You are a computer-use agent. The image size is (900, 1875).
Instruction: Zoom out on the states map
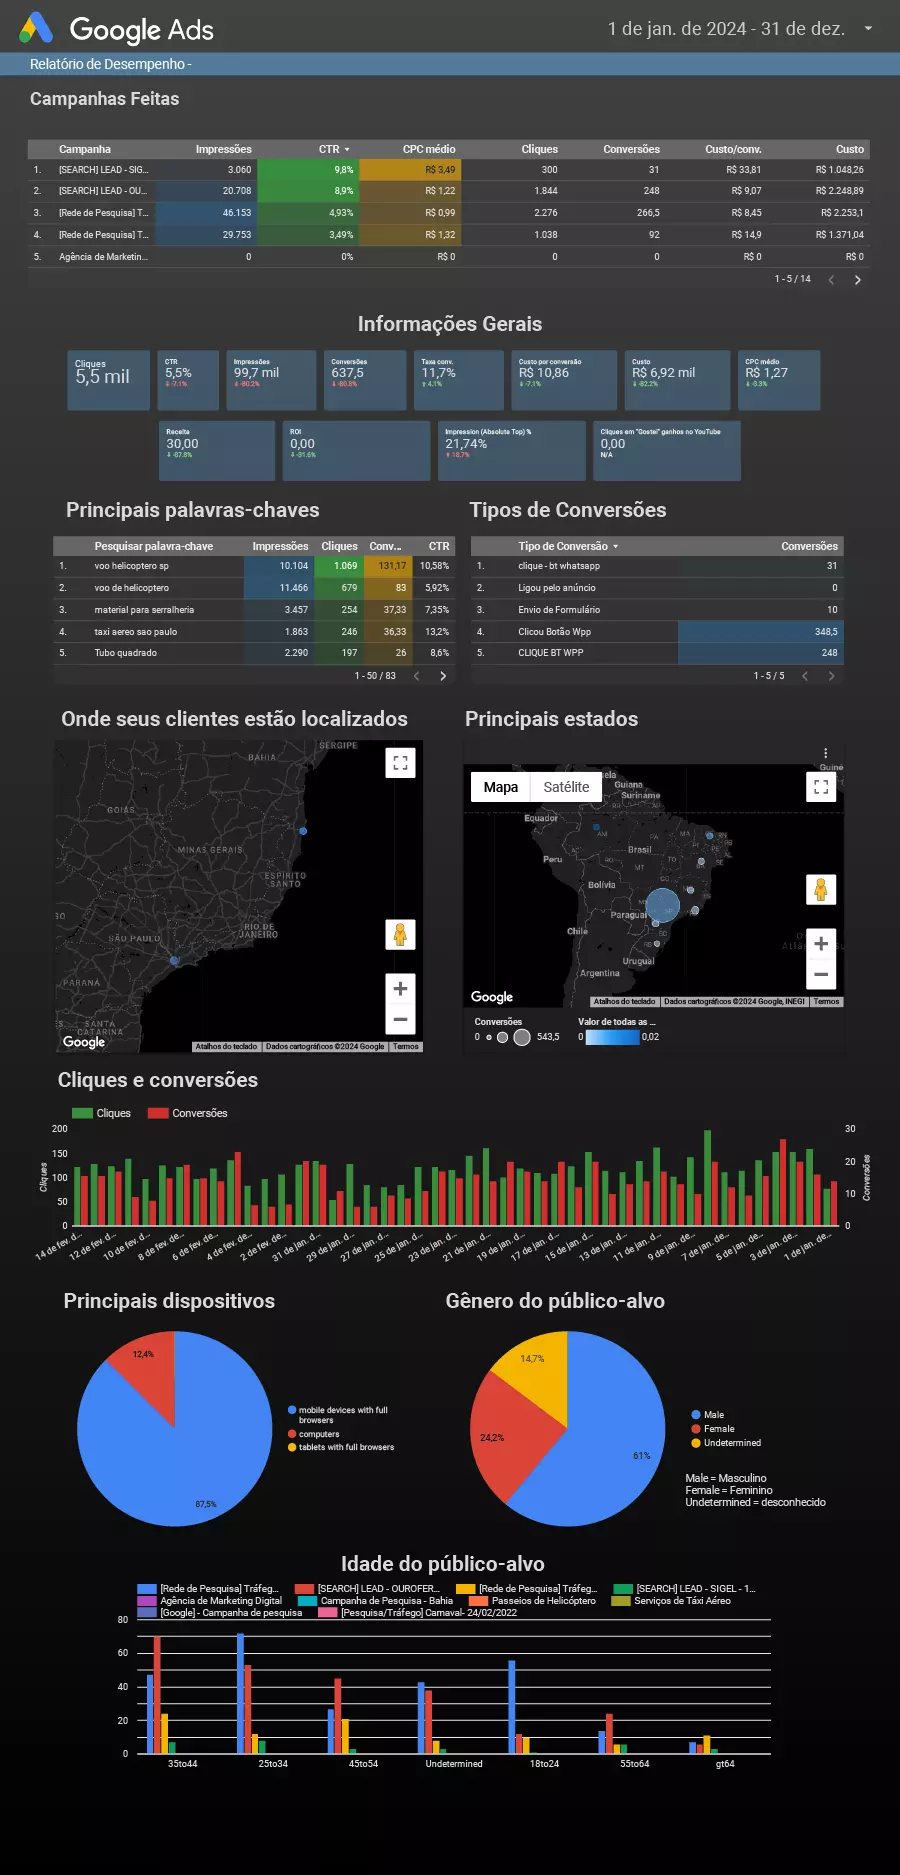821,974
